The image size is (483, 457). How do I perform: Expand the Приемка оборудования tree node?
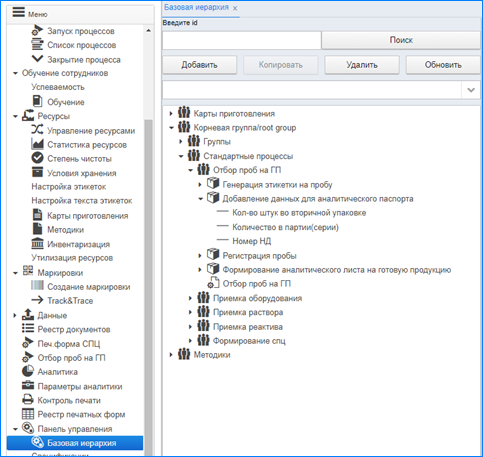190,298
